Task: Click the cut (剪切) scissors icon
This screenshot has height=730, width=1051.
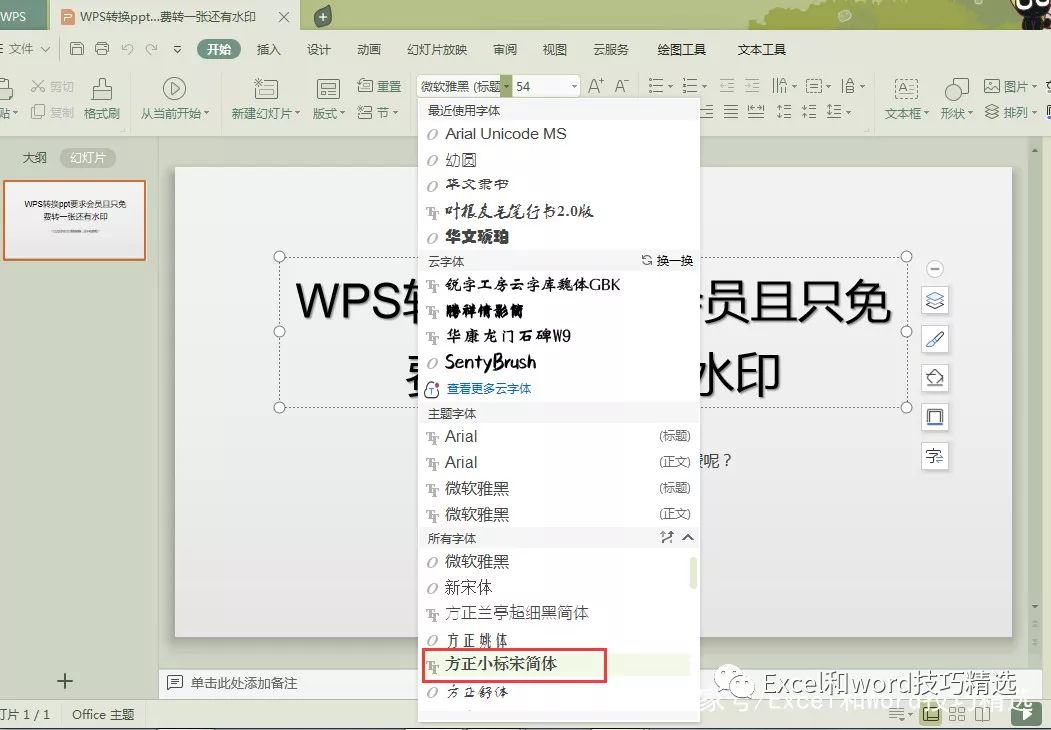Action: tap(38, 86)
